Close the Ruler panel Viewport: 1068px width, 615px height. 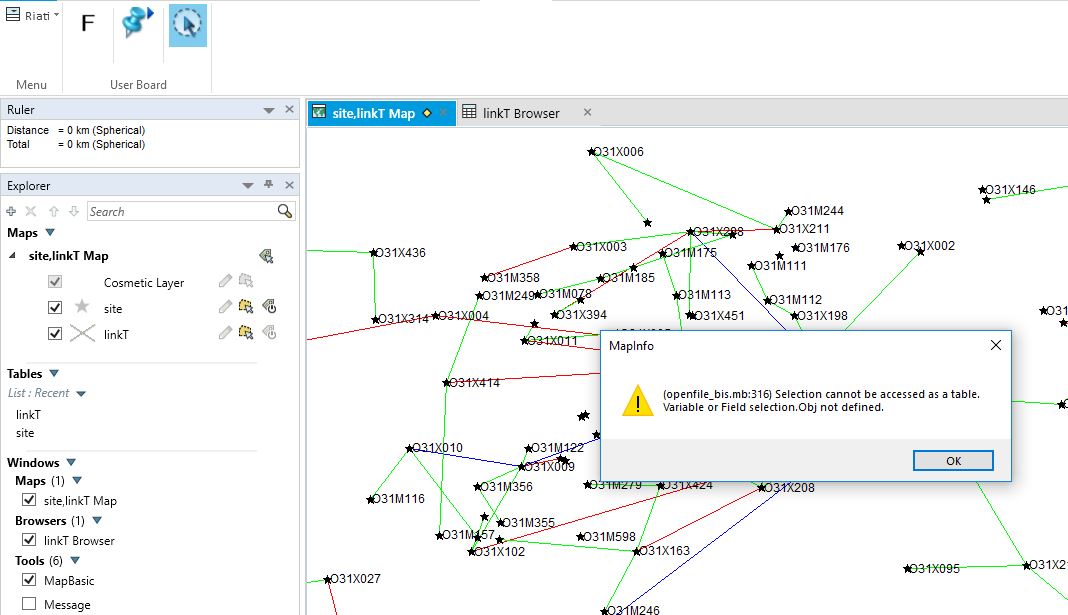(x=289, y=110)
